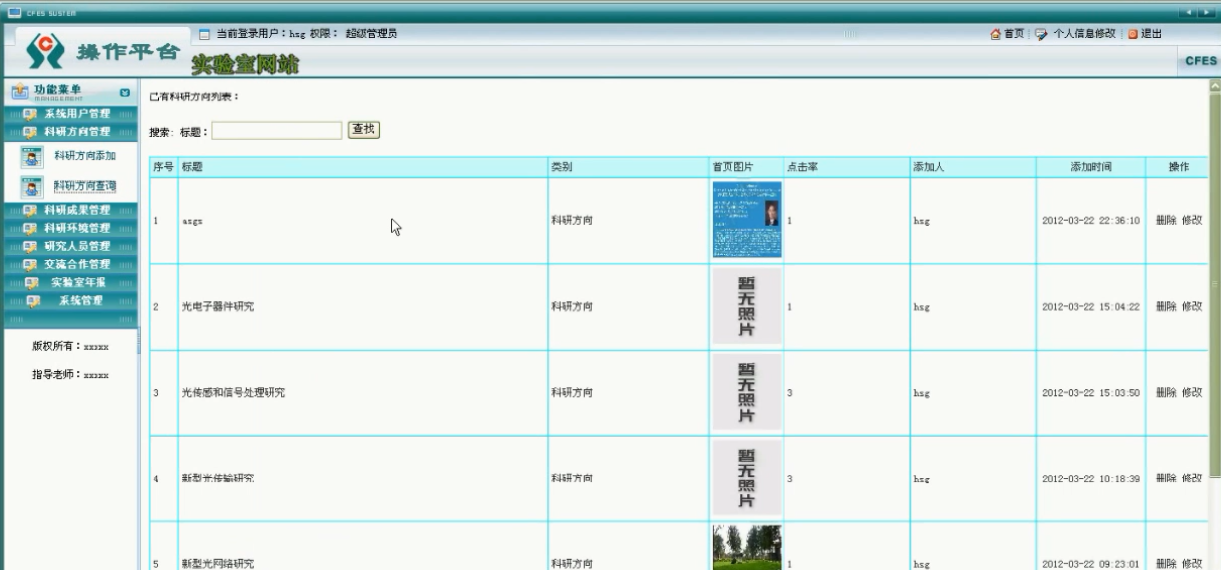
Task: Click the asgx row homepage thumbnail
Action: 747,220
